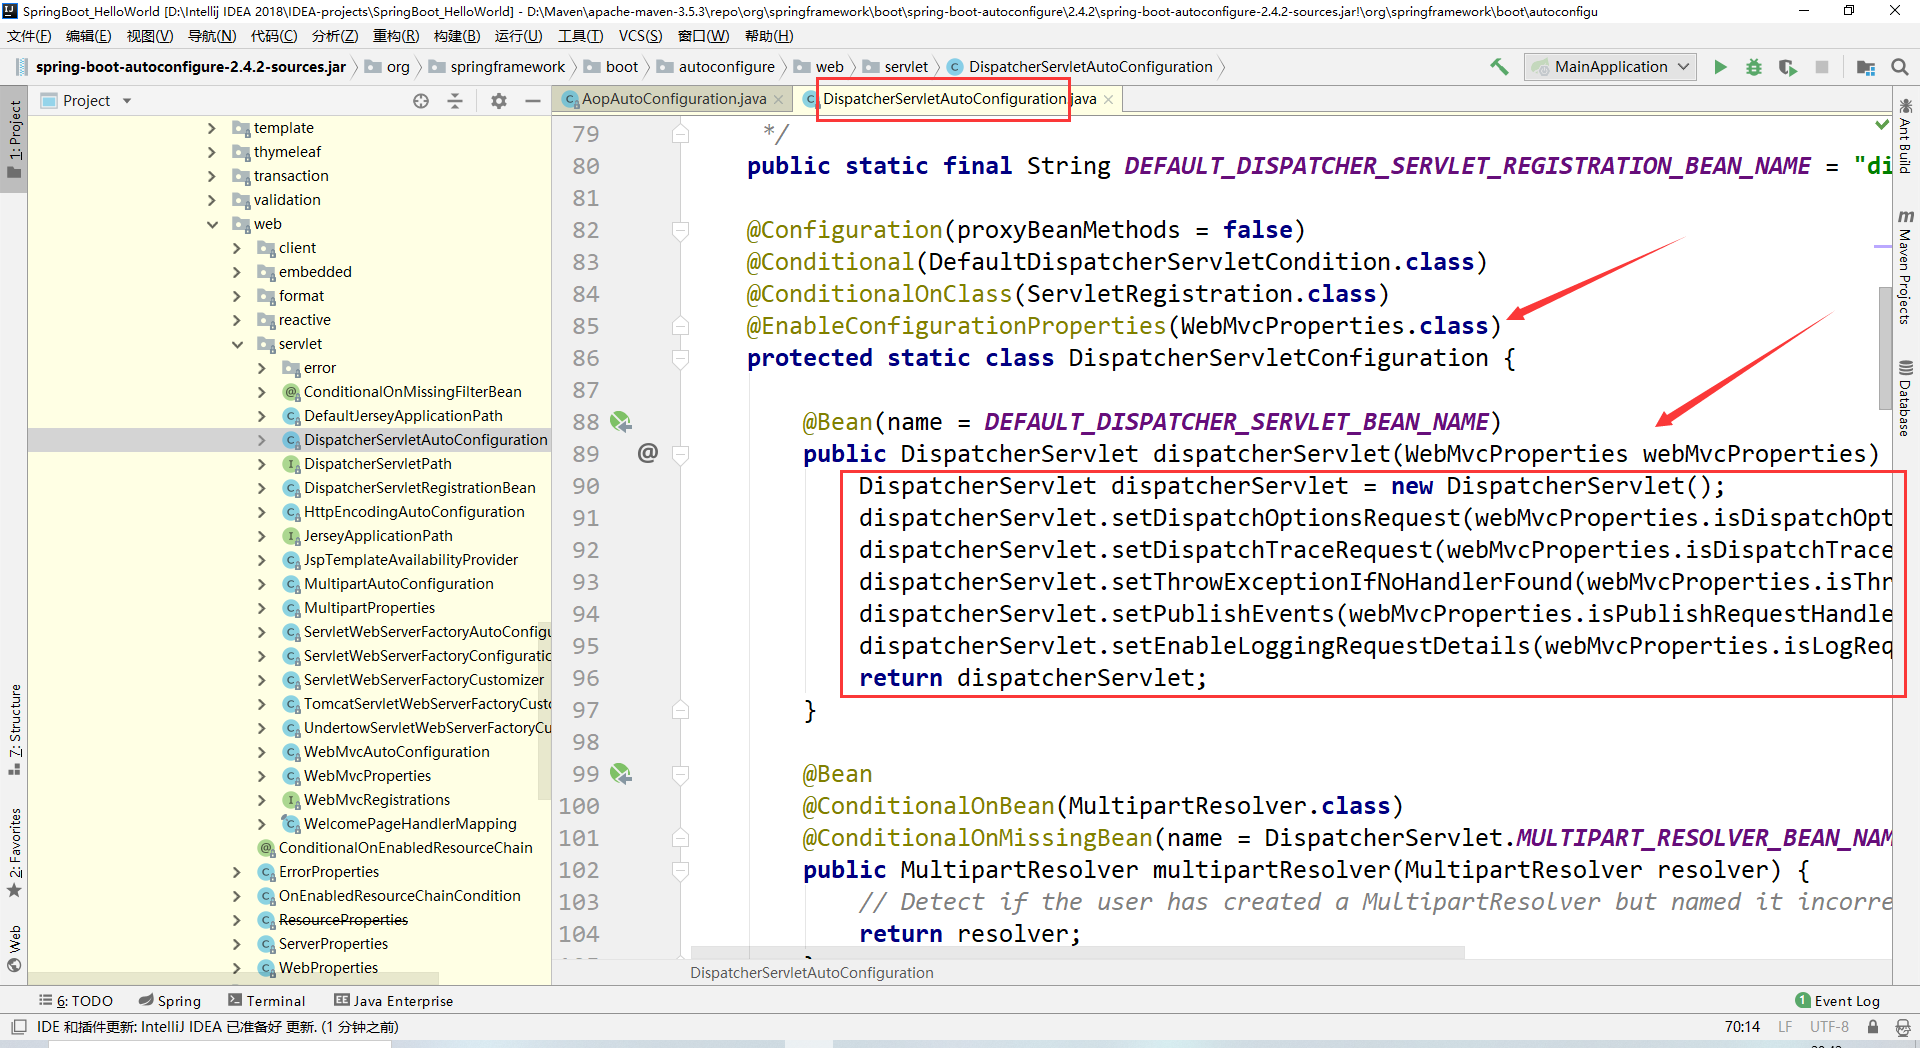Toggle the Event Log panel
The image size is (1920, 1048).
(1838, 1001)
